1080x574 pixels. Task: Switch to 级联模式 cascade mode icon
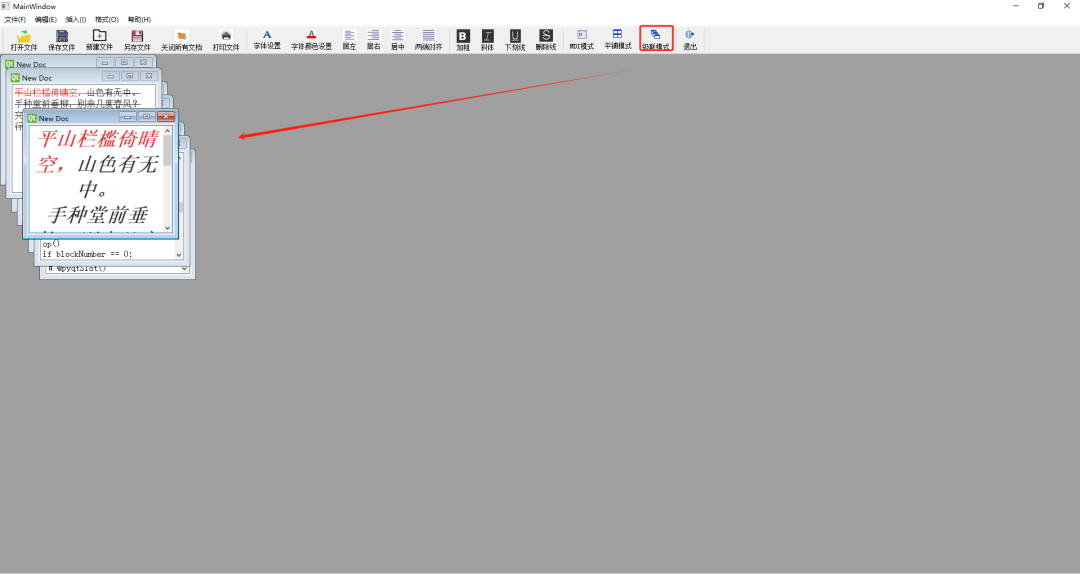point(655,34)
